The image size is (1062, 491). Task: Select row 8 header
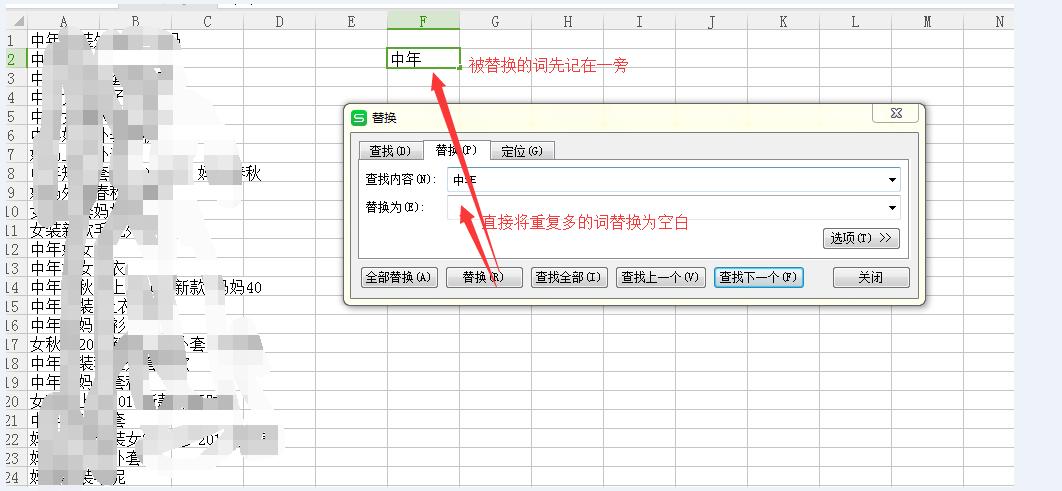(x=14, y=173)
